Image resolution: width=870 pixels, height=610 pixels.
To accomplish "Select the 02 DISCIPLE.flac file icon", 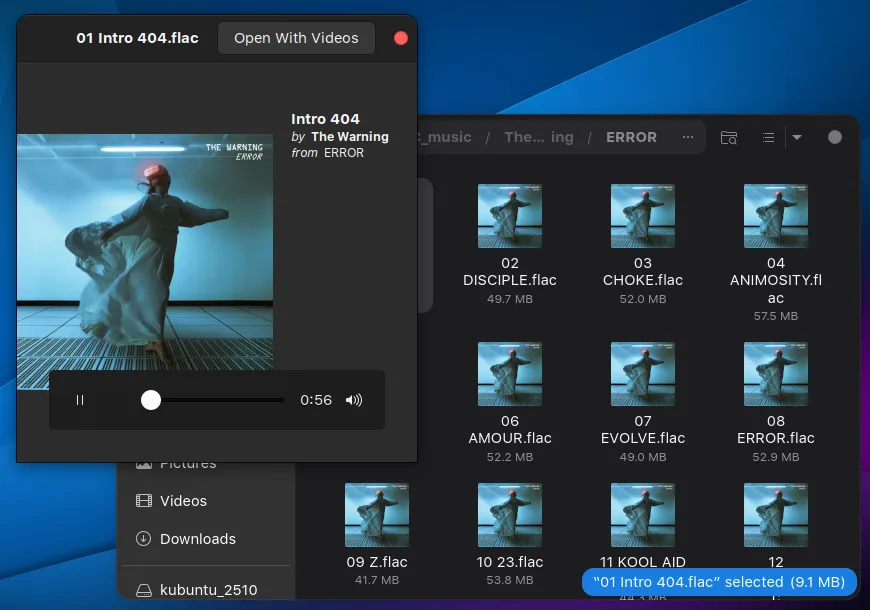I will click(510, 216).
